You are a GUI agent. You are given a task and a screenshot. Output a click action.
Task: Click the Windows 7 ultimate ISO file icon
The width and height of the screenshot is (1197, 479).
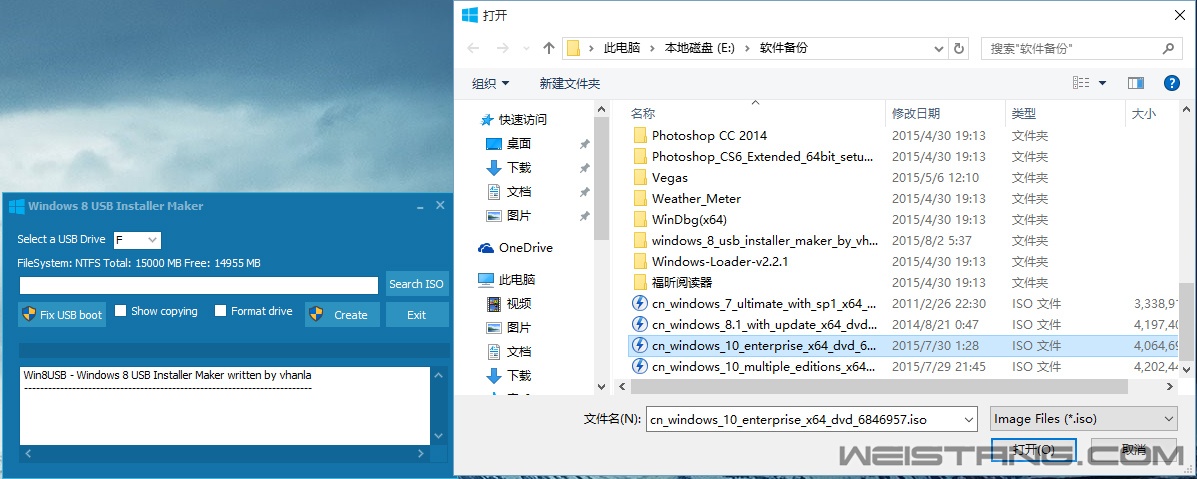point(640,303)
